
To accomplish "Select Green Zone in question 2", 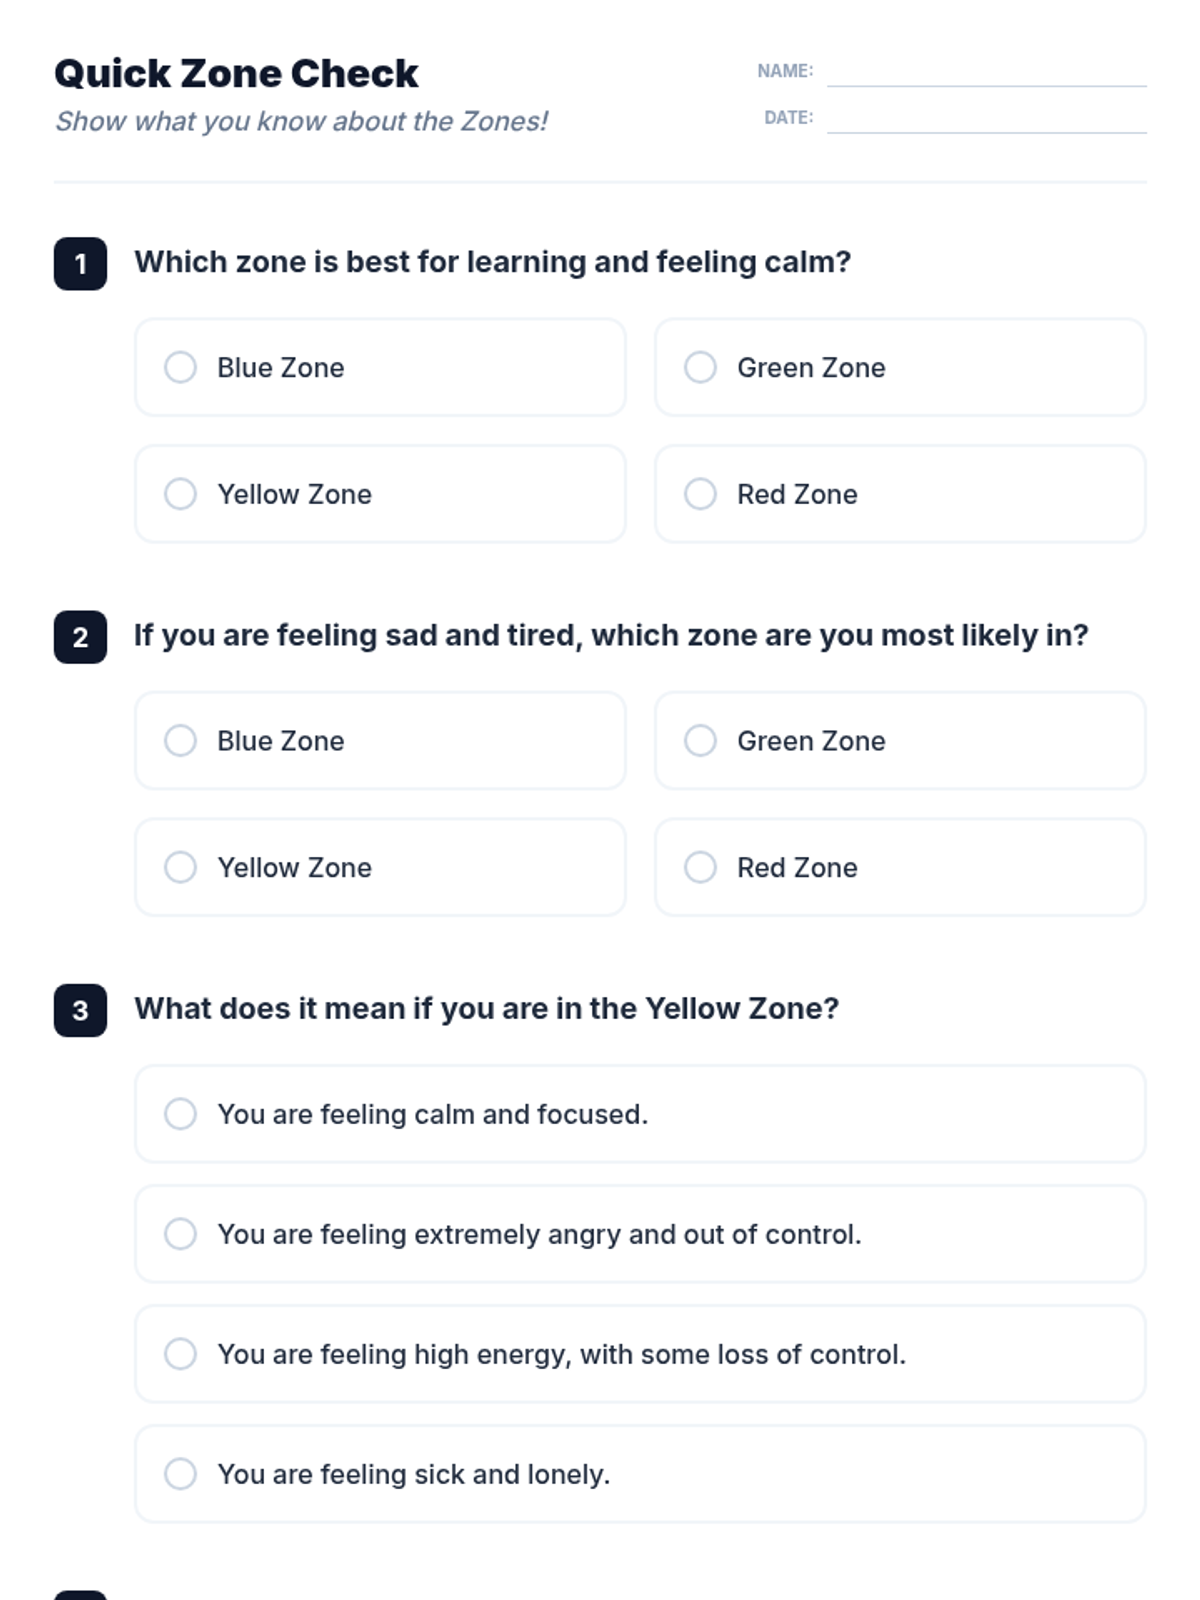I will 701,741.
